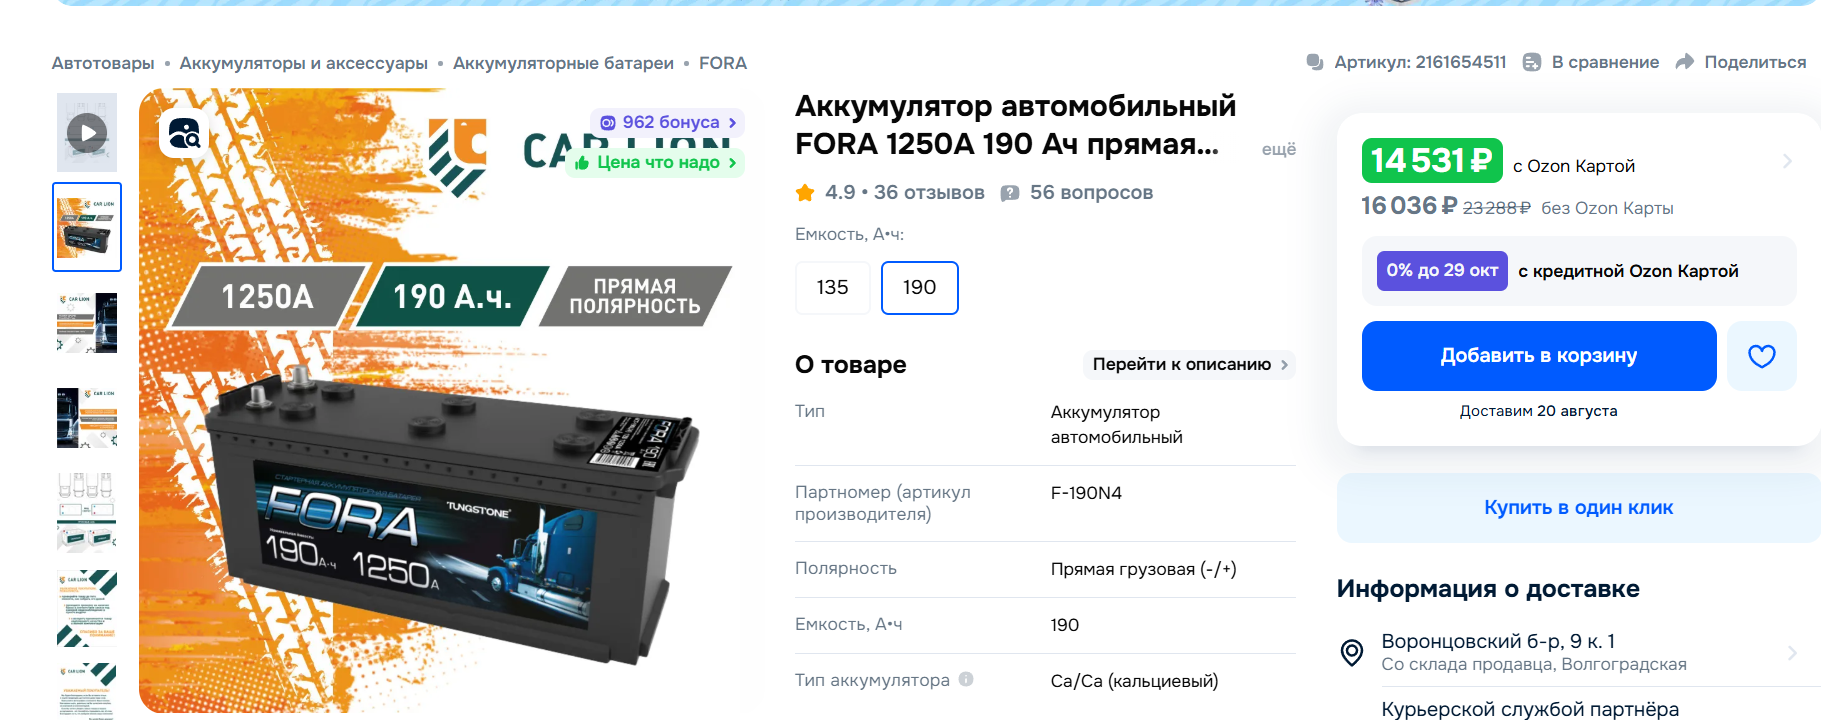Screen dimensions: 1821x720
Task: Select capacity option 135
Action: [x=832, y=288]
